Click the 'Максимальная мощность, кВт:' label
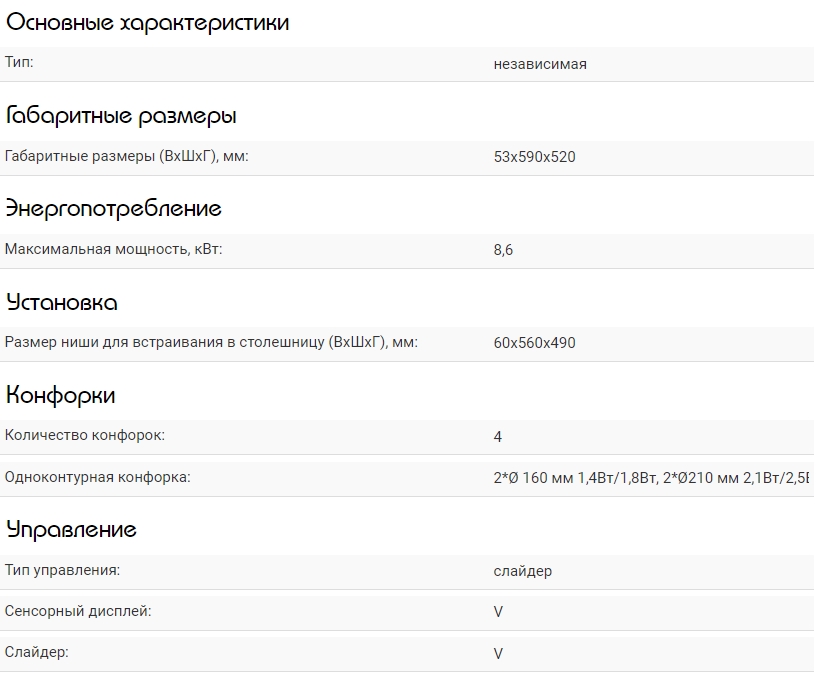The height and width of the screenshot is (689, 827). tap(113, 249)
